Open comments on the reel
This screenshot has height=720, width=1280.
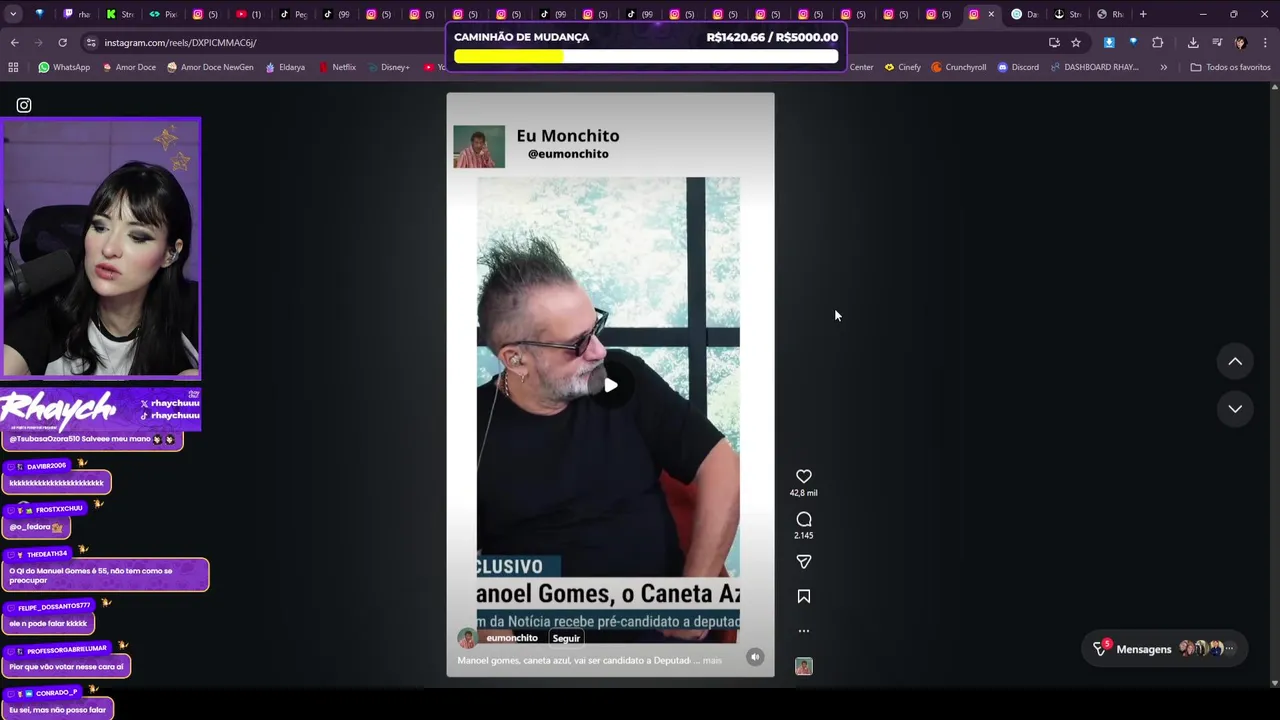[x=803, y=519]
